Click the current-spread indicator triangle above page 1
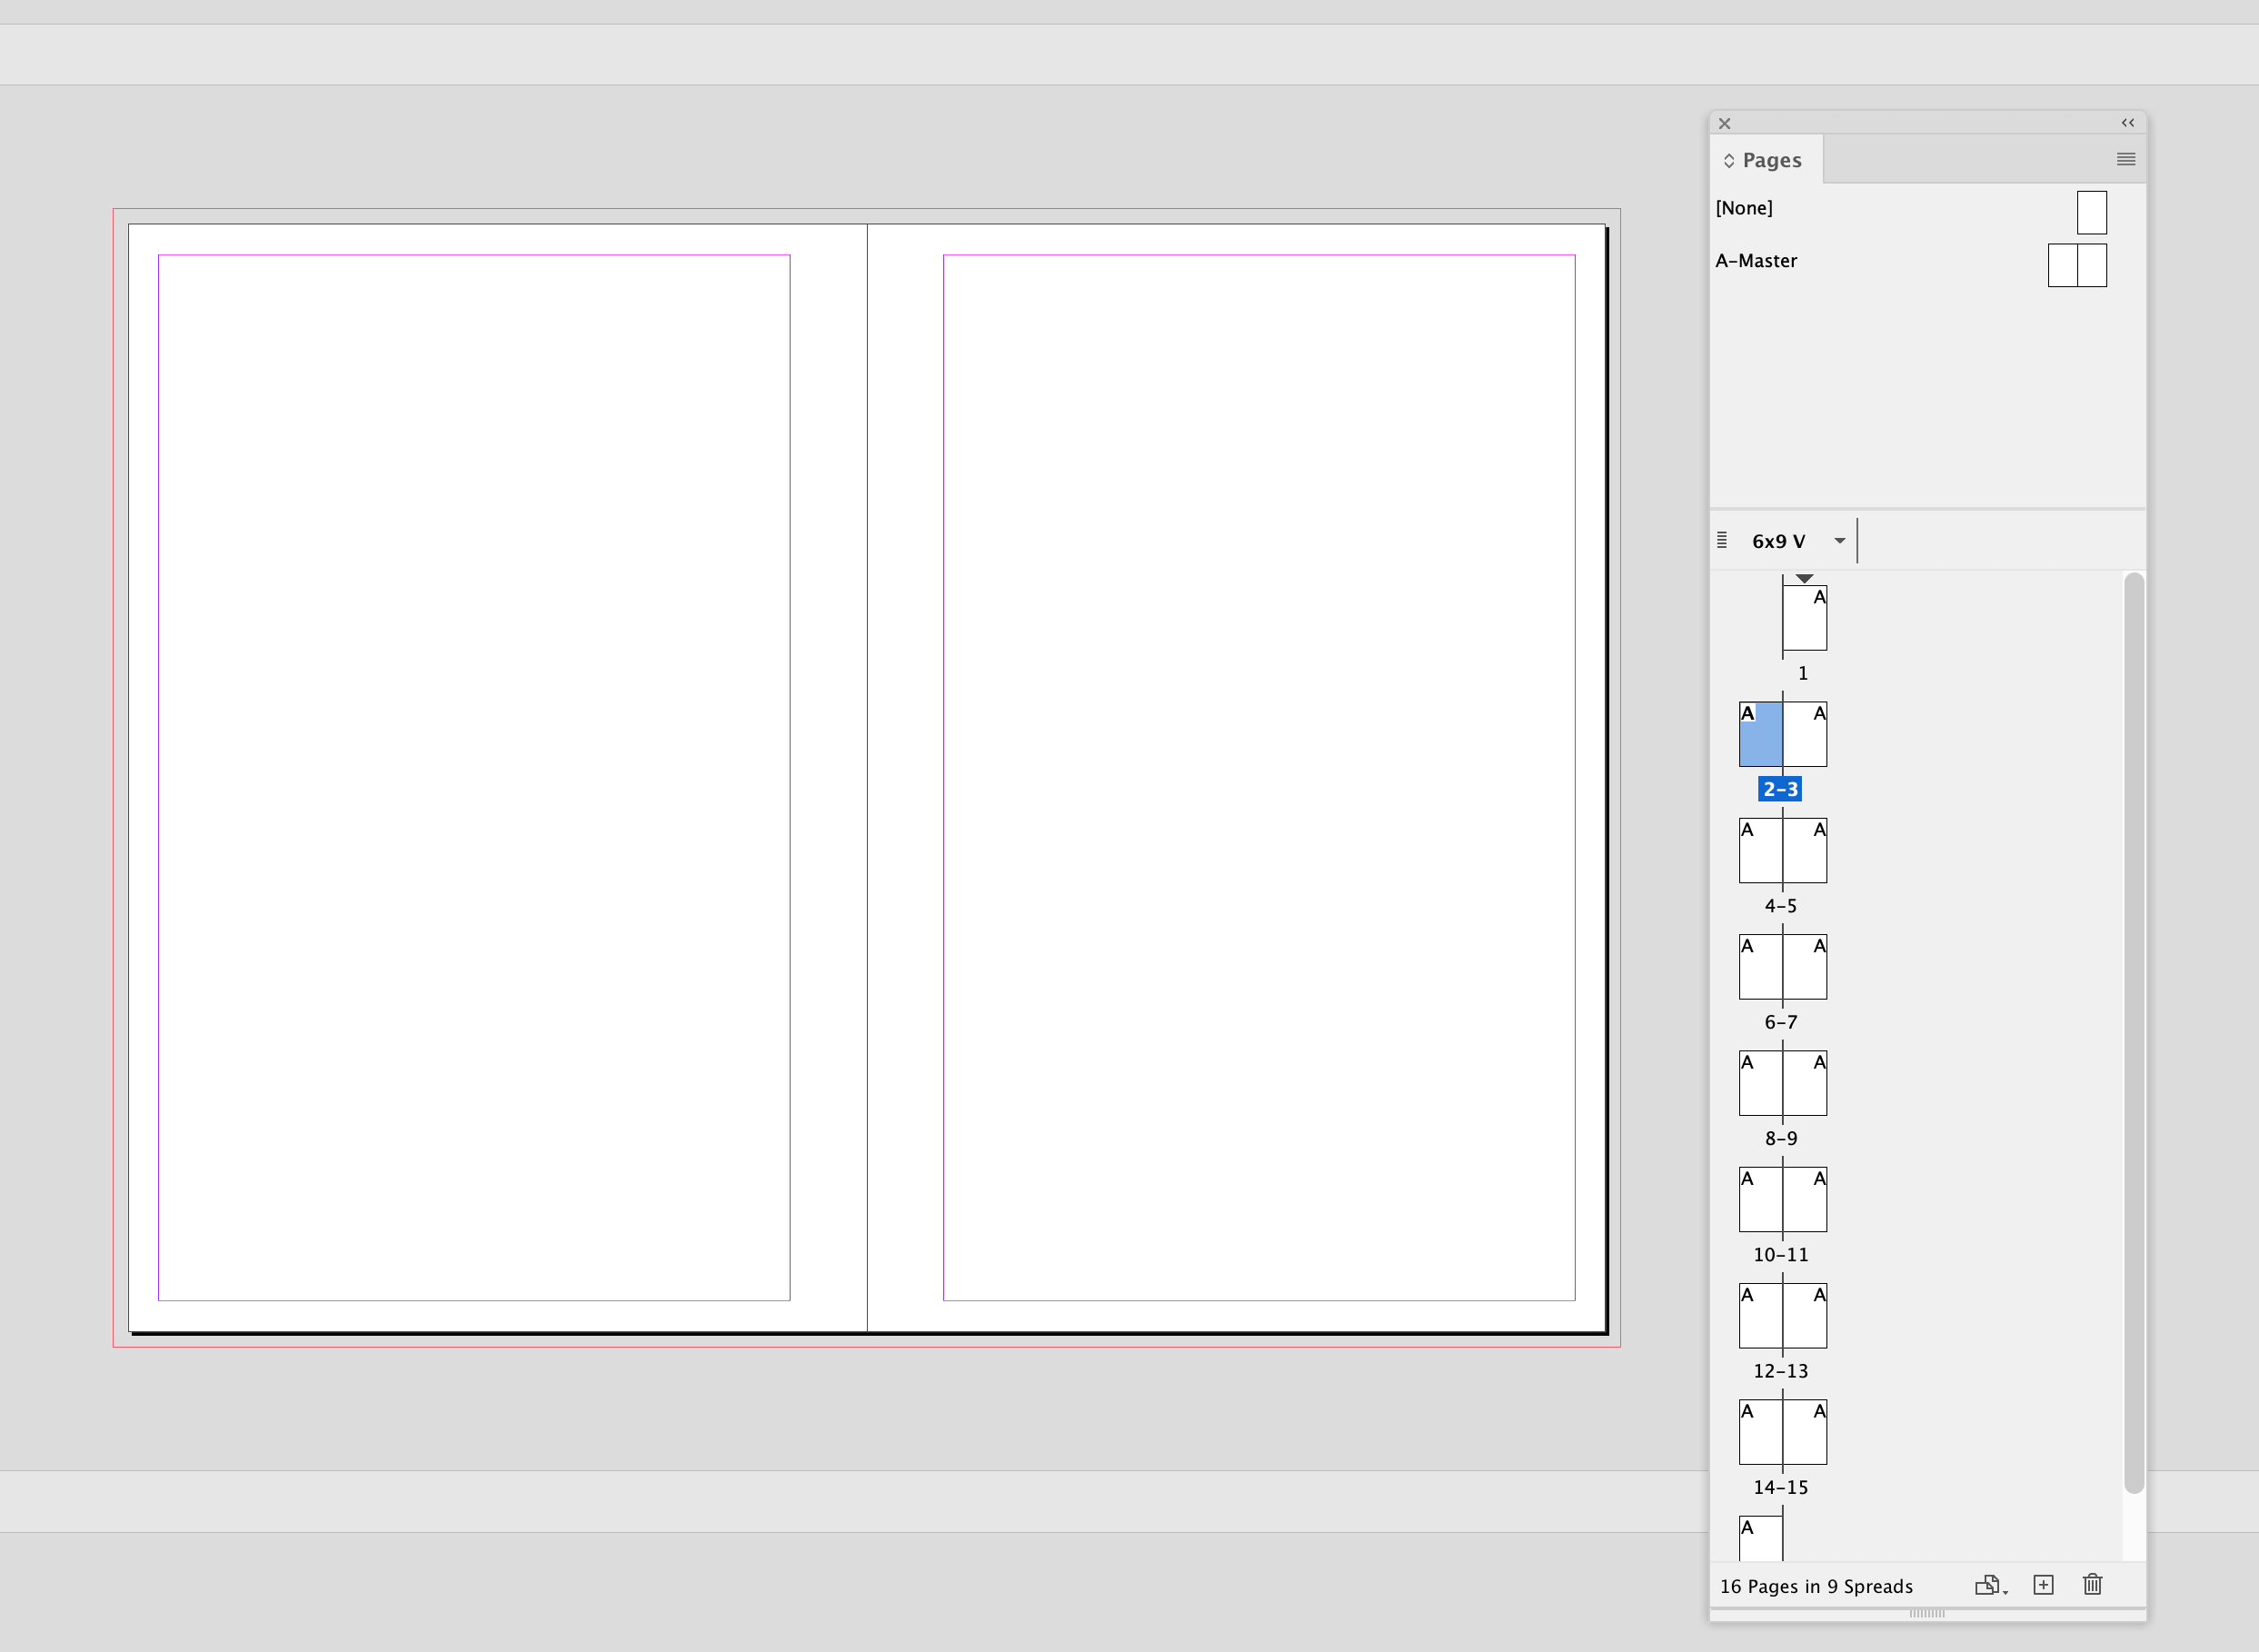Image resolution: width=2259 pixels, height=1652 pixels. coord(1804,577)
